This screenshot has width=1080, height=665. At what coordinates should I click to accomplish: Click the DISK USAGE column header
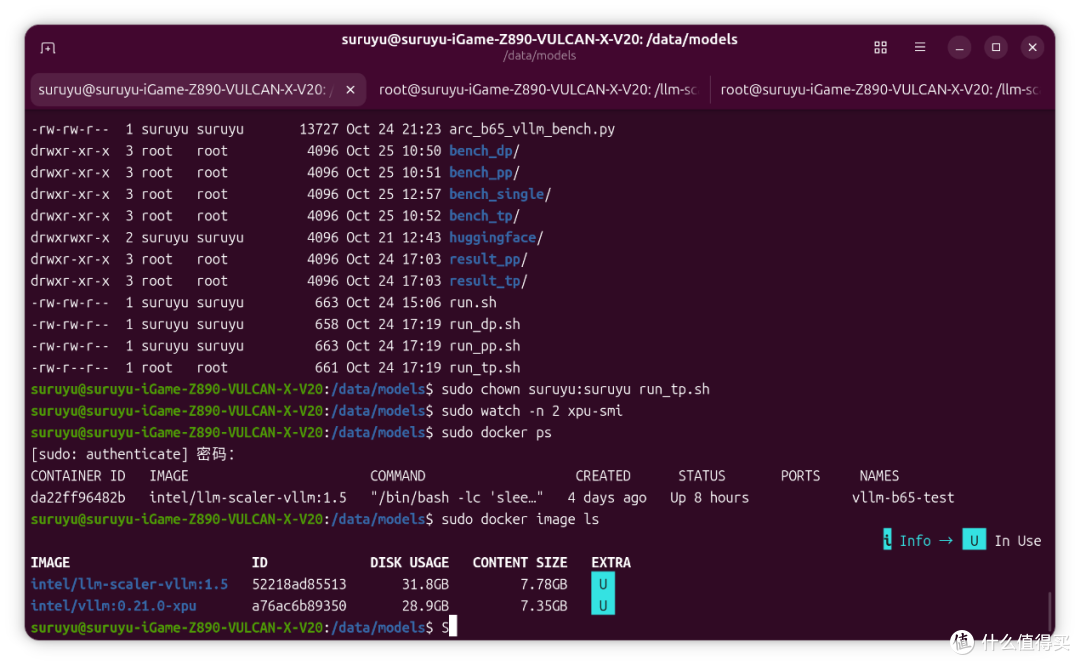409,562
